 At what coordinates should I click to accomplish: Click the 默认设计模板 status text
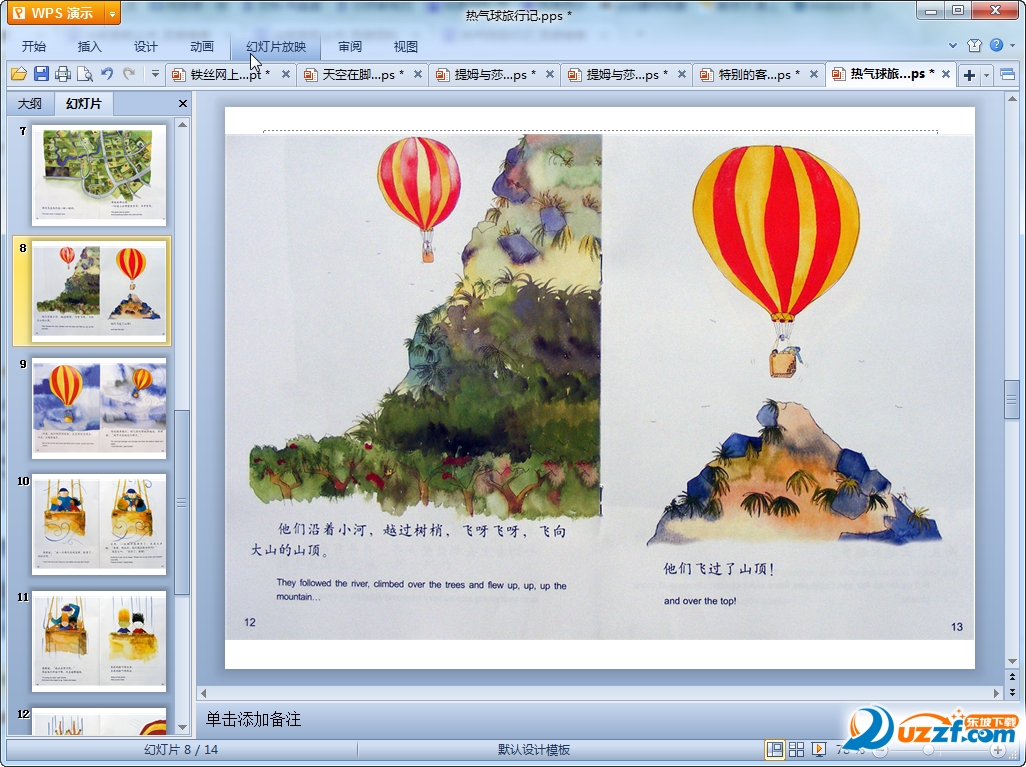(534, 749)
